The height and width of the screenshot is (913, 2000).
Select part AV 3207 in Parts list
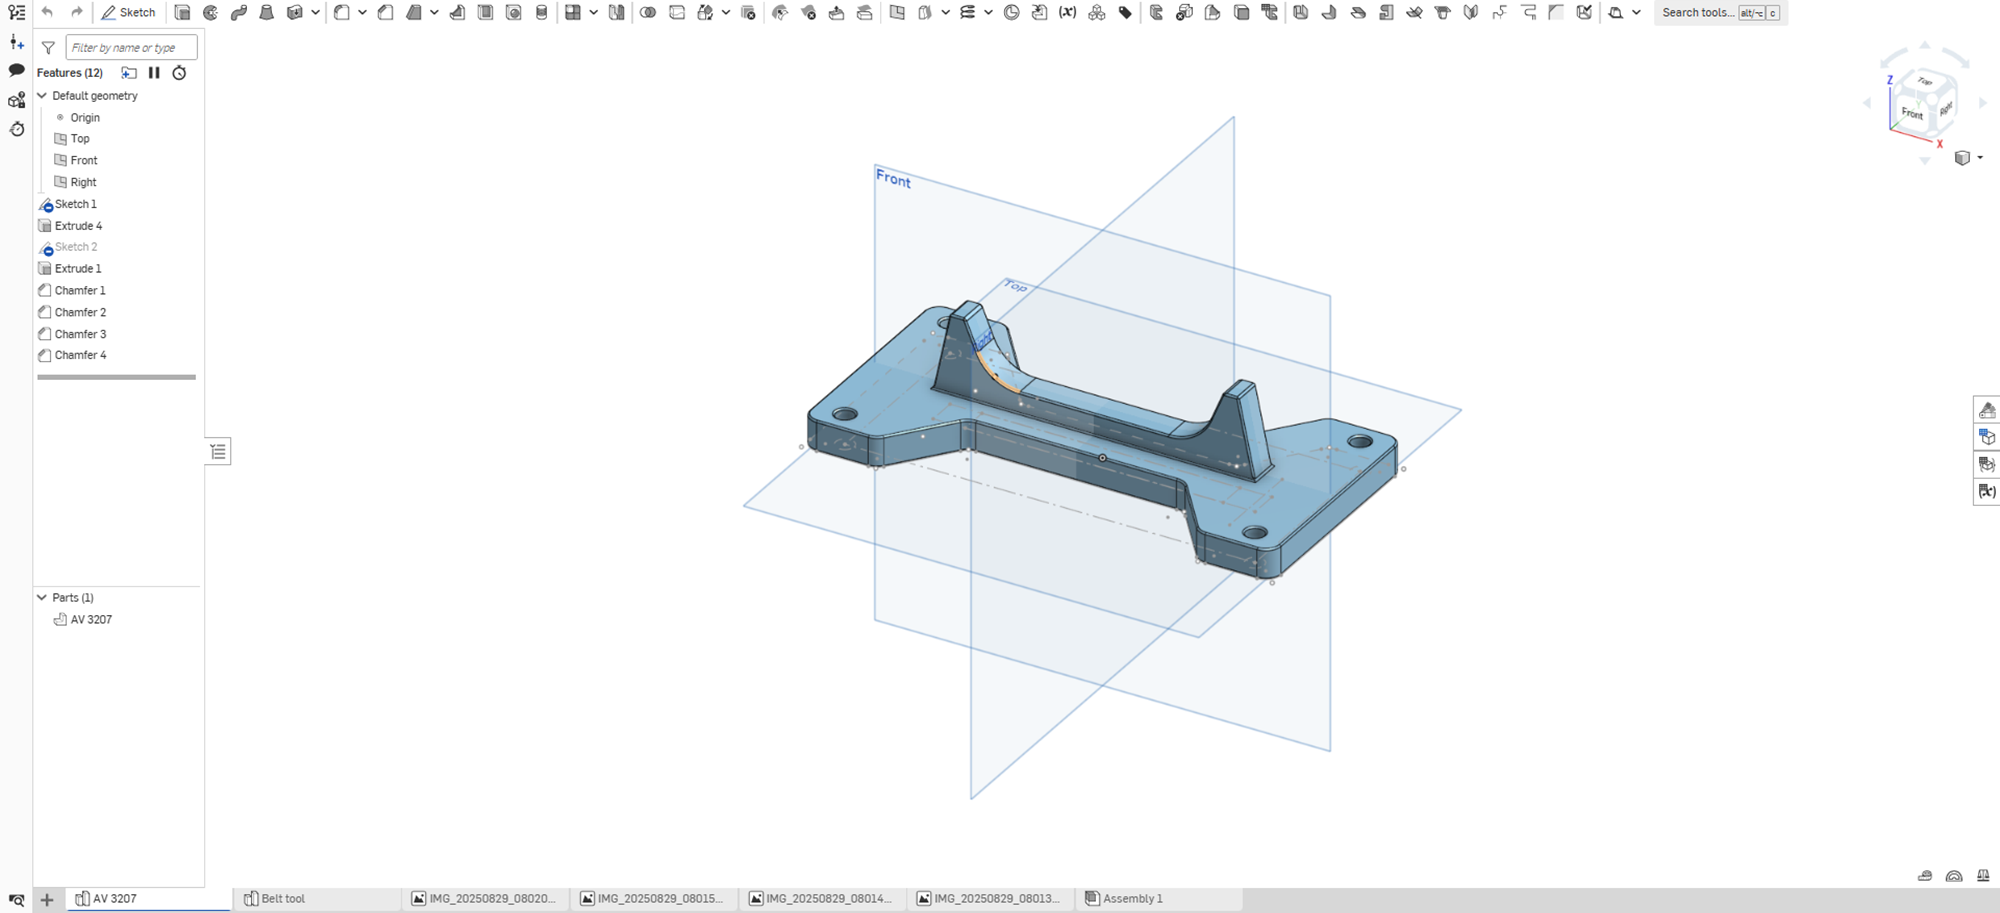91,620
